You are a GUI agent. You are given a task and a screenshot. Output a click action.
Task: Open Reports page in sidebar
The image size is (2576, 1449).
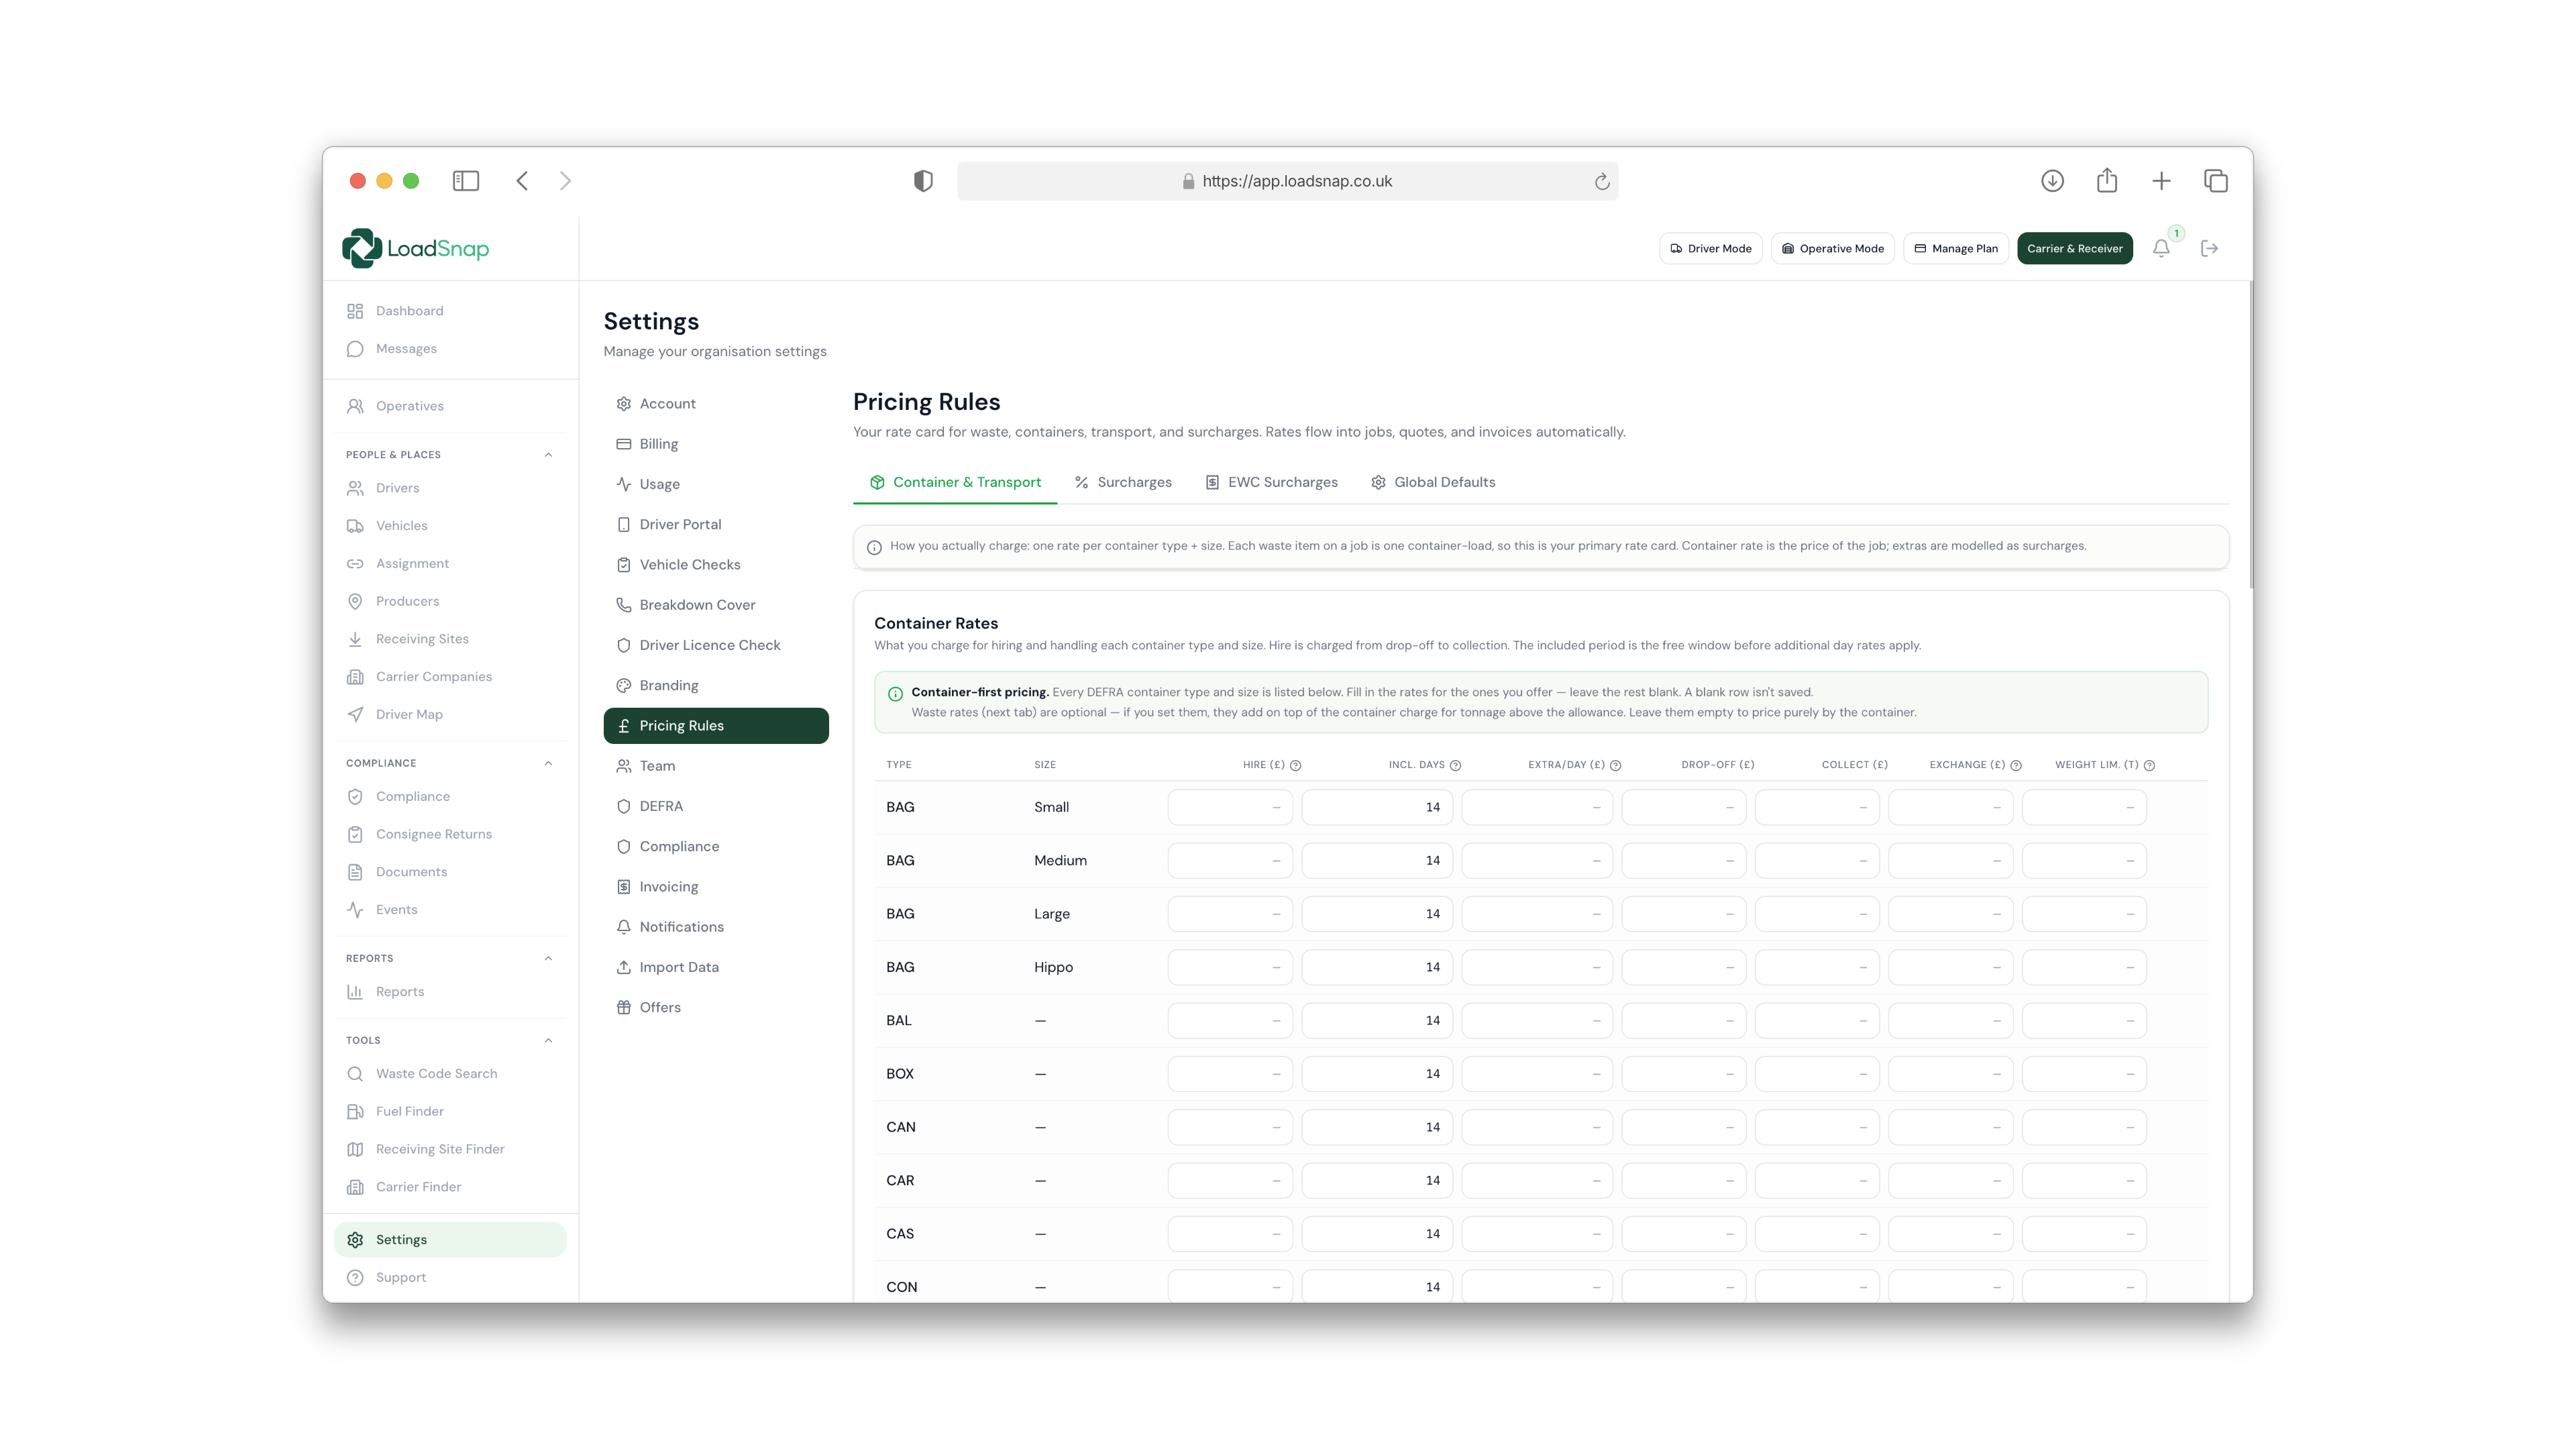[x=450, y=992]
